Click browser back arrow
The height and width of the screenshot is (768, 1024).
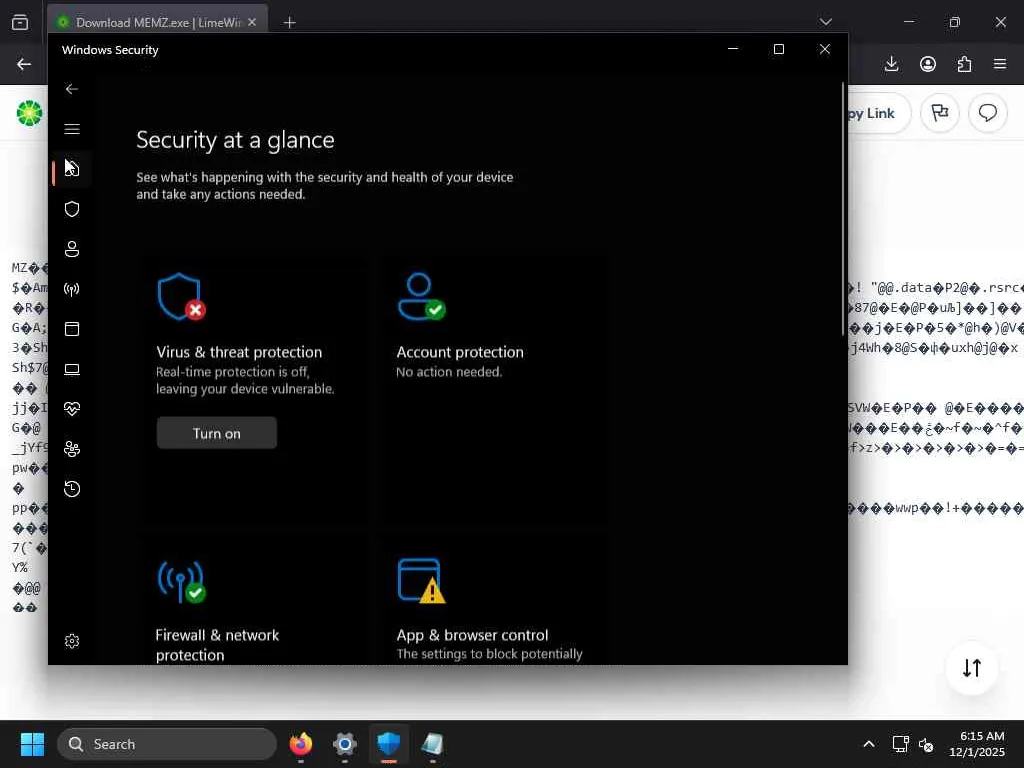(24, 64)
